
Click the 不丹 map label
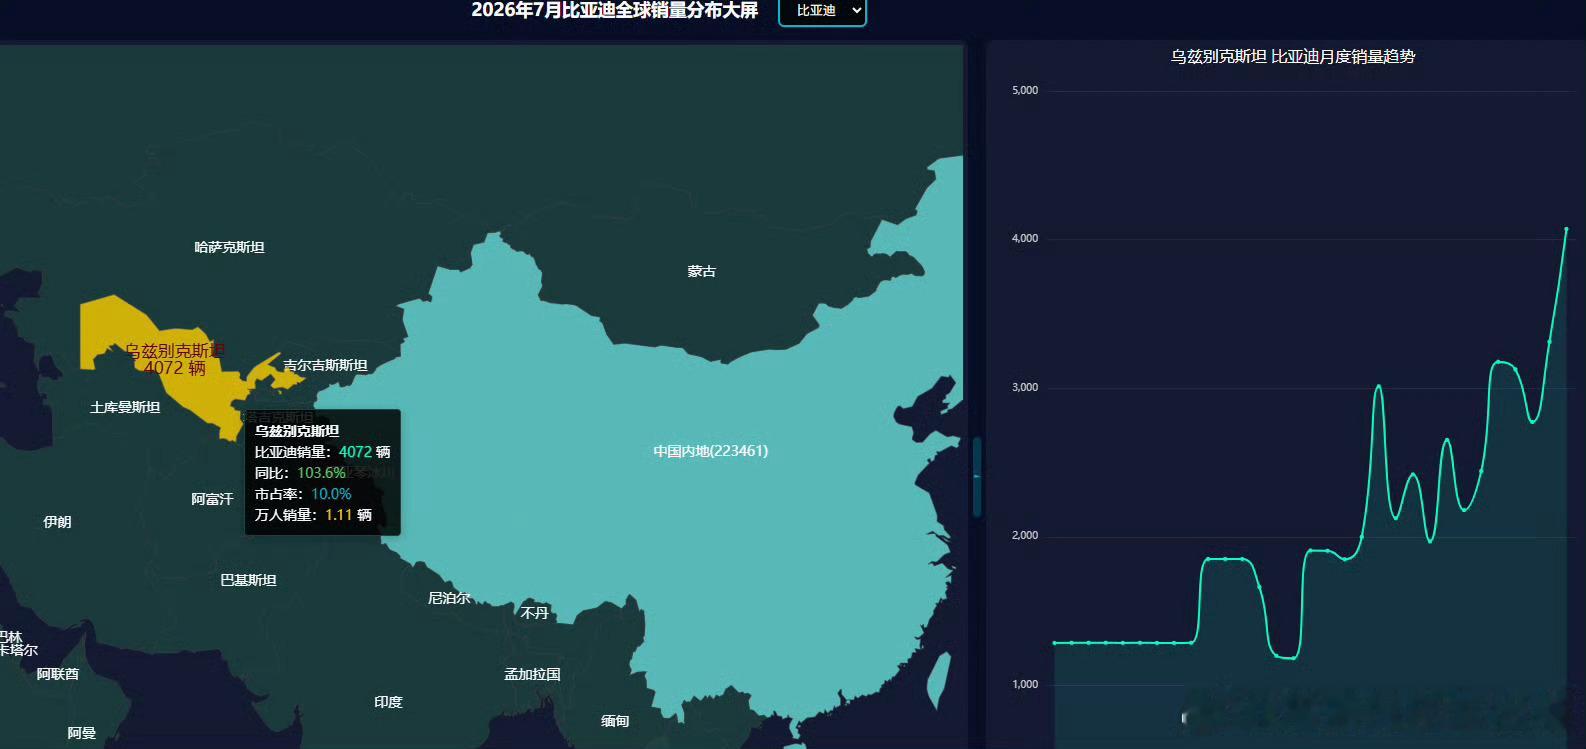(534, 613)
